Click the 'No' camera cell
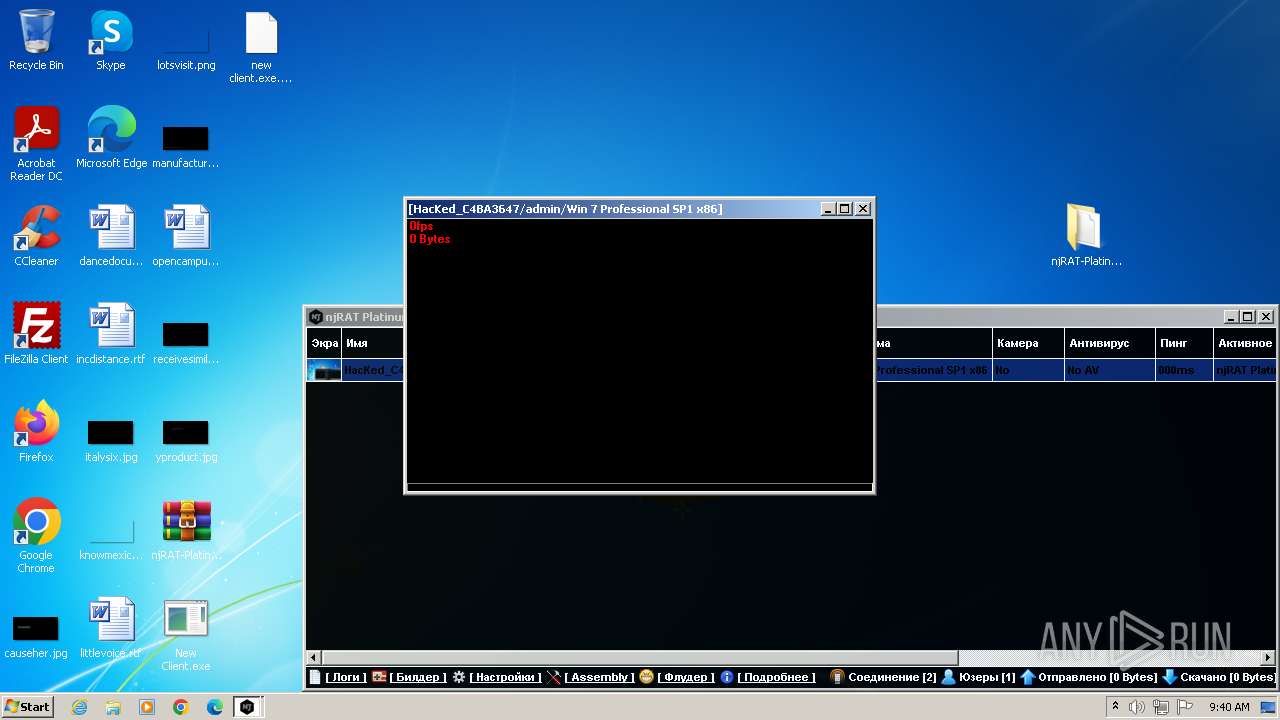The image size is (1280, 720). click(1027, 370)
